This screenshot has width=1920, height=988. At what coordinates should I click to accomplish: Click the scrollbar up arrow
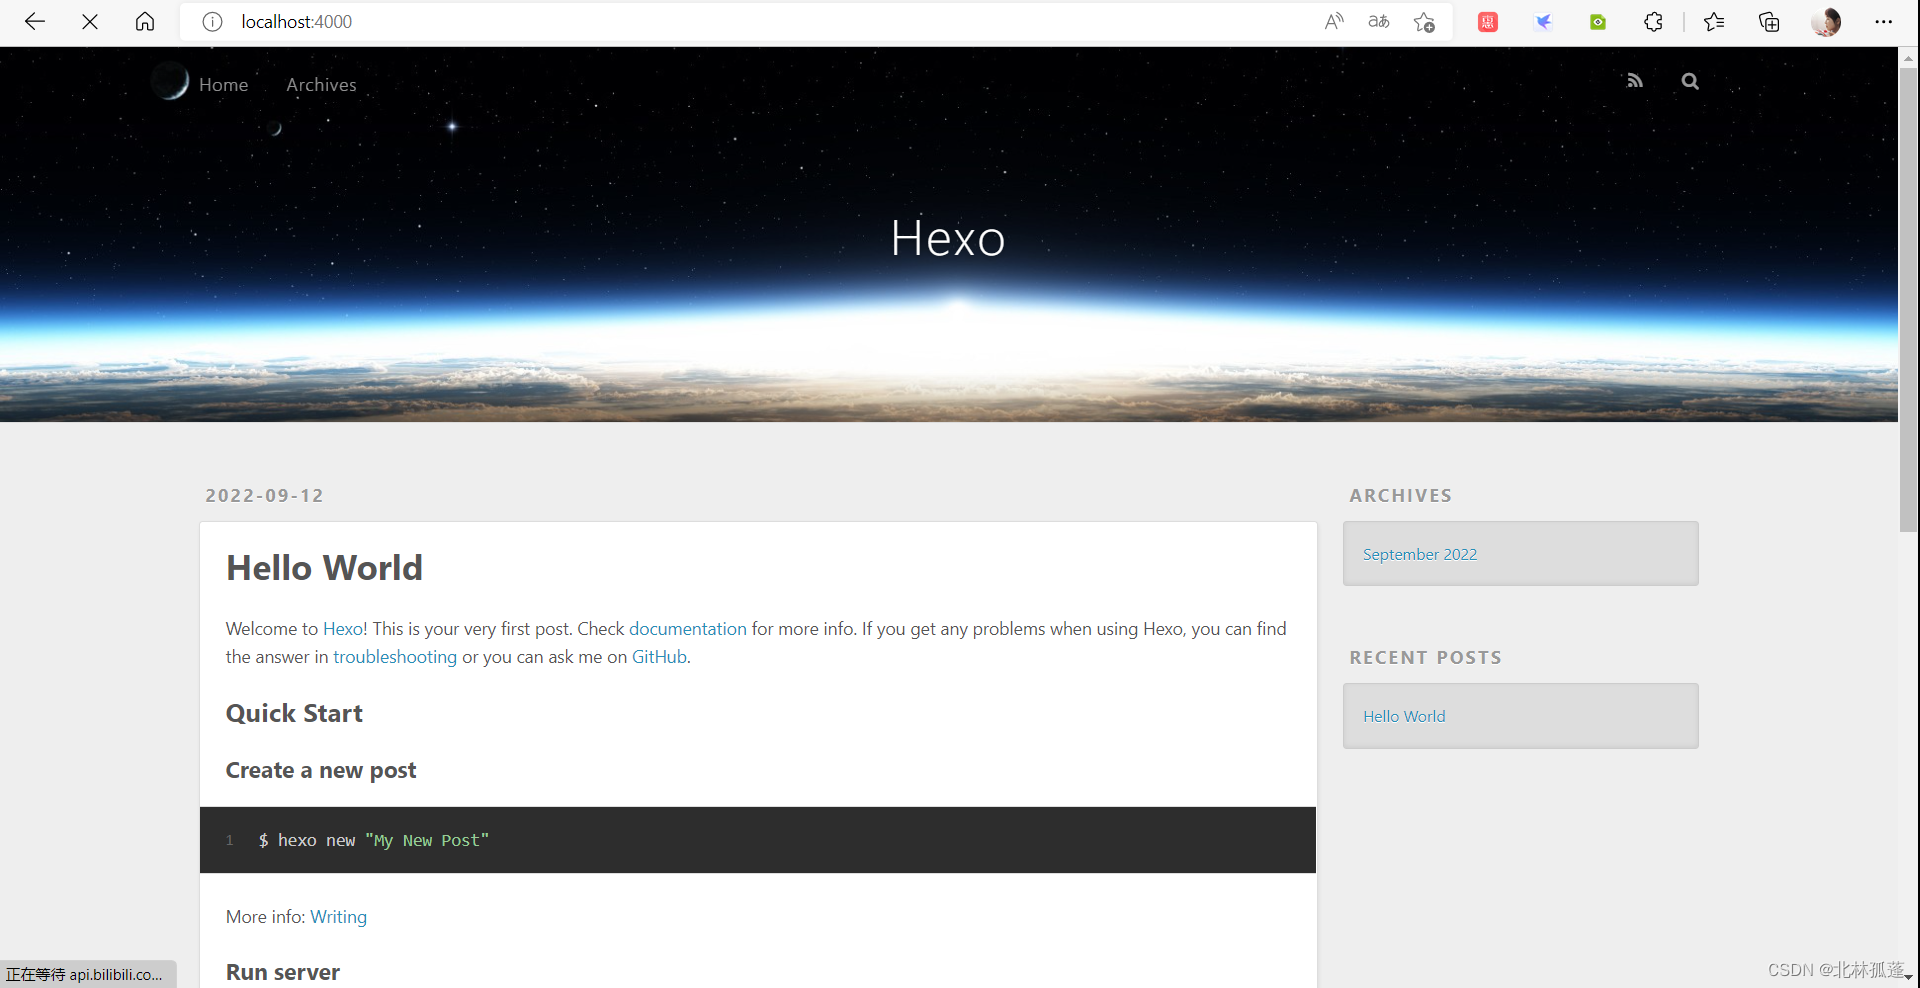coord(1909,57)
